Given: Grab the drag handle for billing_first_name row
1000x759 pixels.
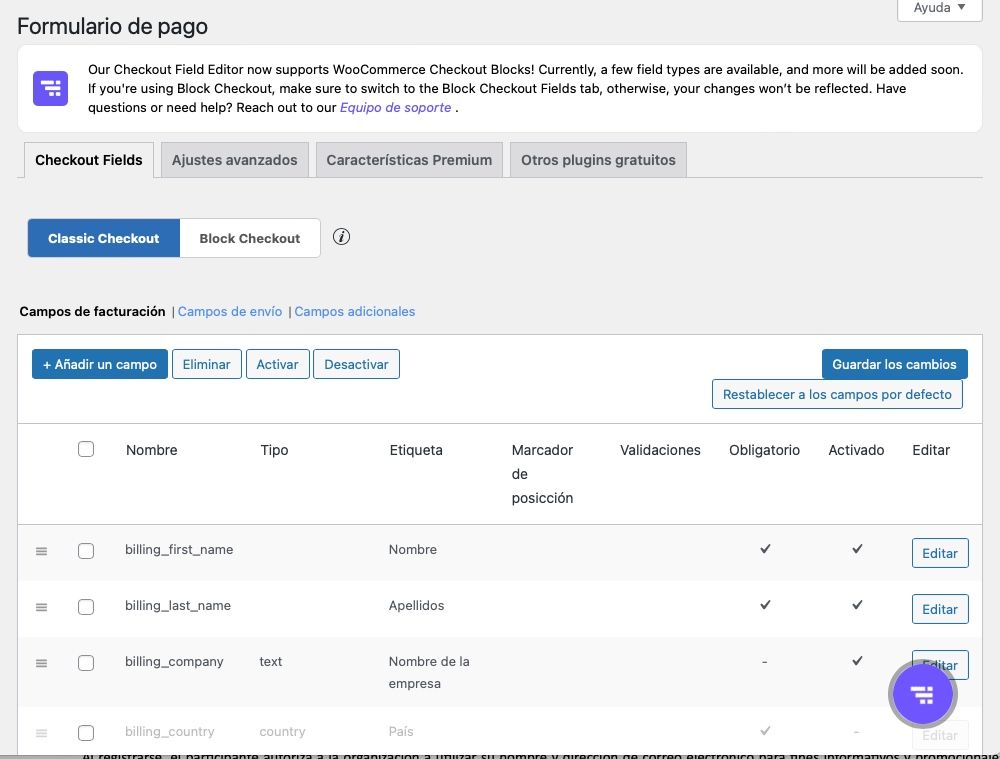Looking at the screenshot, I should pyautogui.click(x=41, y=551).
